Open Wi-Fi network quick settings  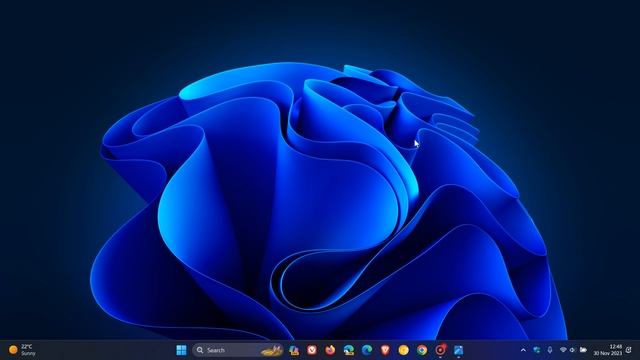563,350
